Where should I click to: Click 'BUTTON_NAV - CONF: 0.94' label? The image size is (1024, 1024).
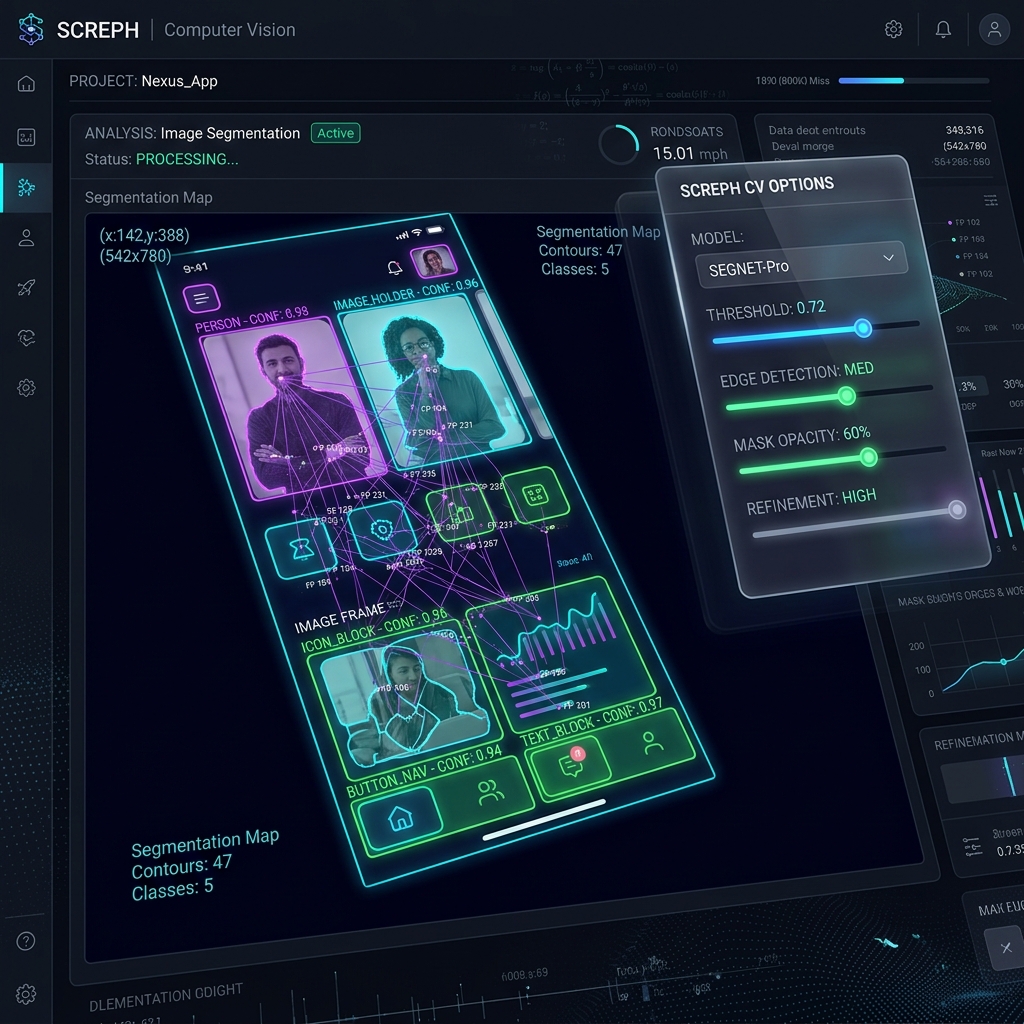tap(424, 771)
